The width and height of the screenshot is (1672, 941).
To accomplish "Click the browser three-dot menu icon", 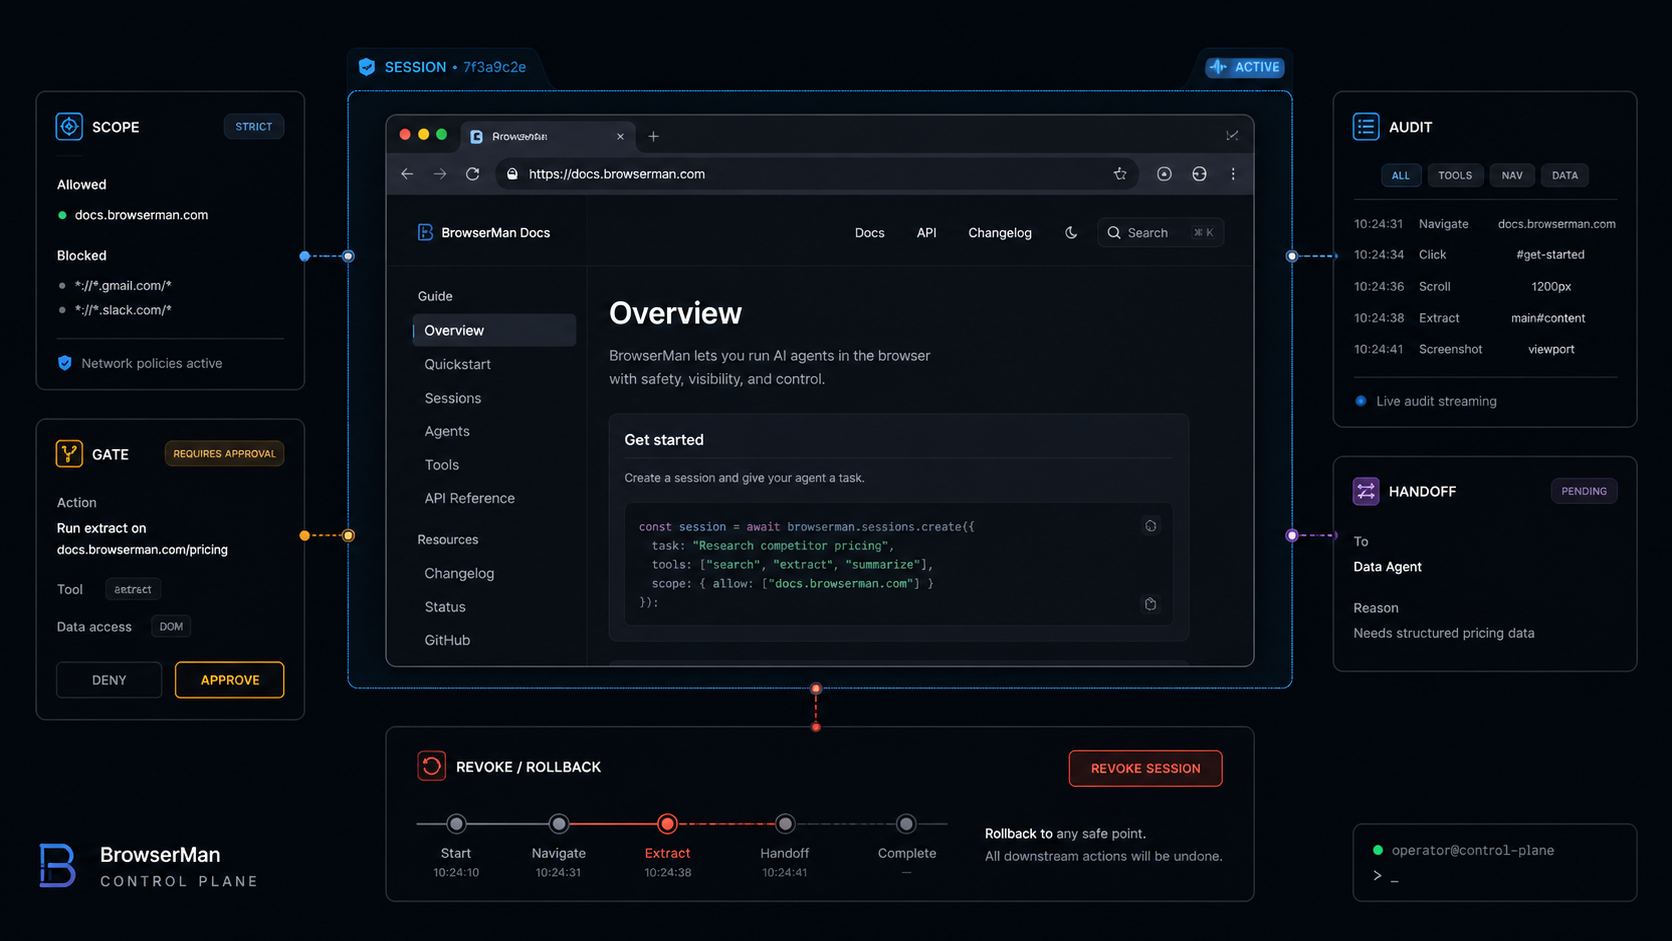I will point(1233,174).
